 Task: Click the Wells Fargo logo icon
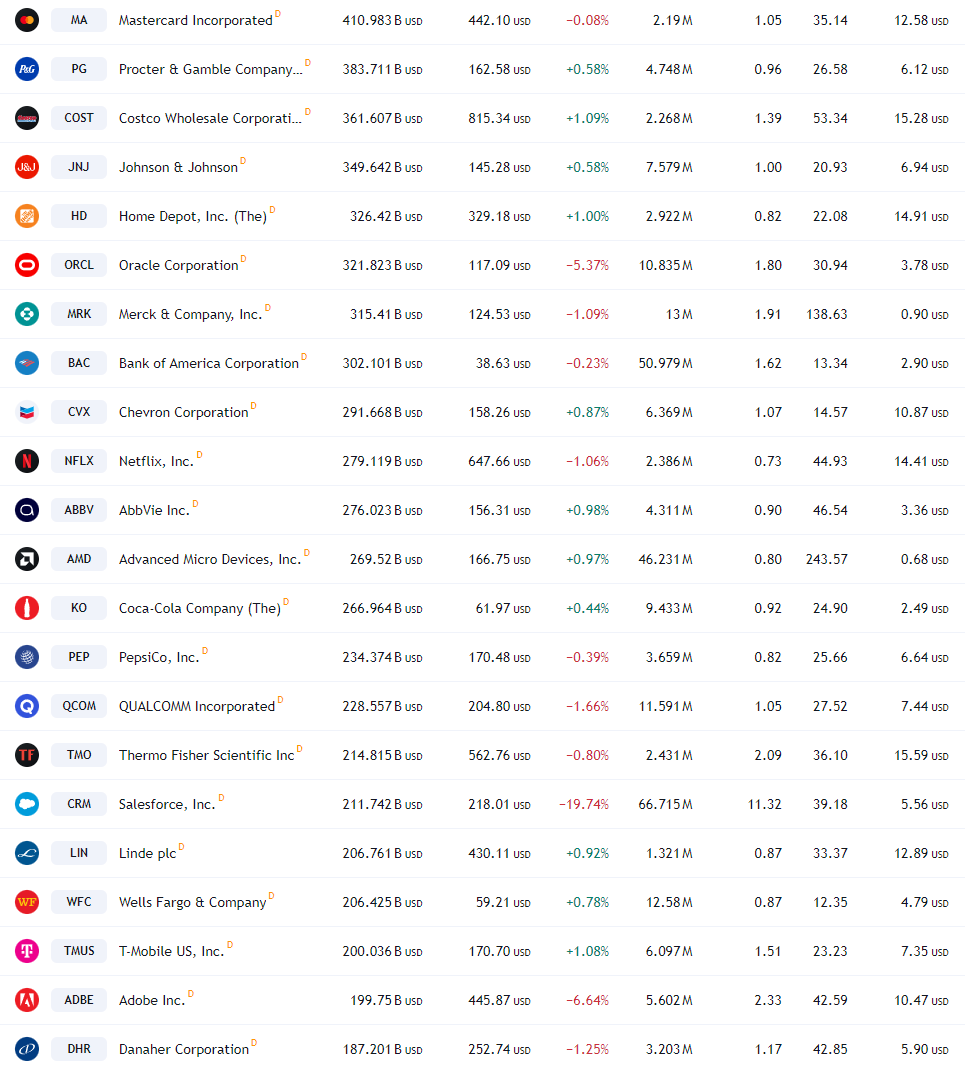27,902
